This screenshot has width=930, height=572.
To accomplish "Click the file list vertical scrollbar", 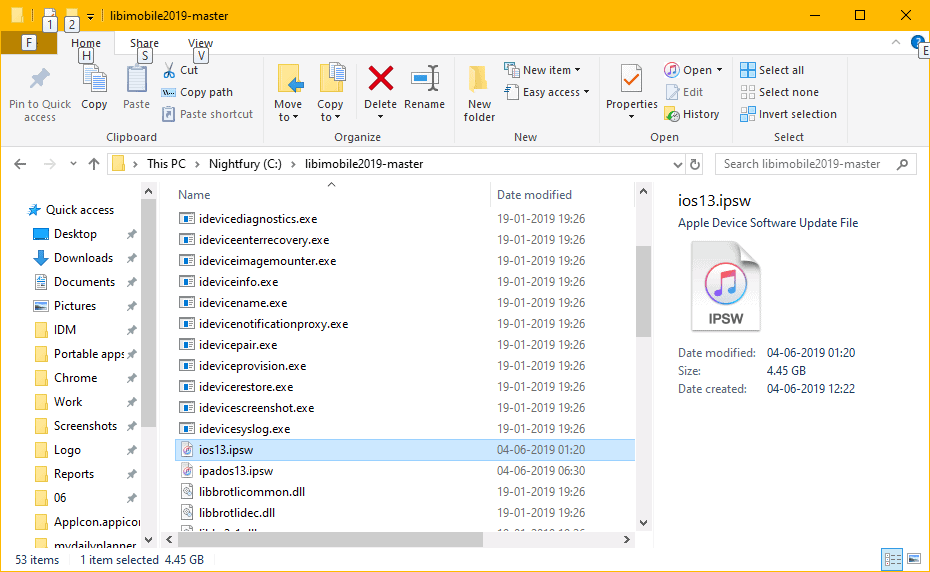I will [644, 291].
